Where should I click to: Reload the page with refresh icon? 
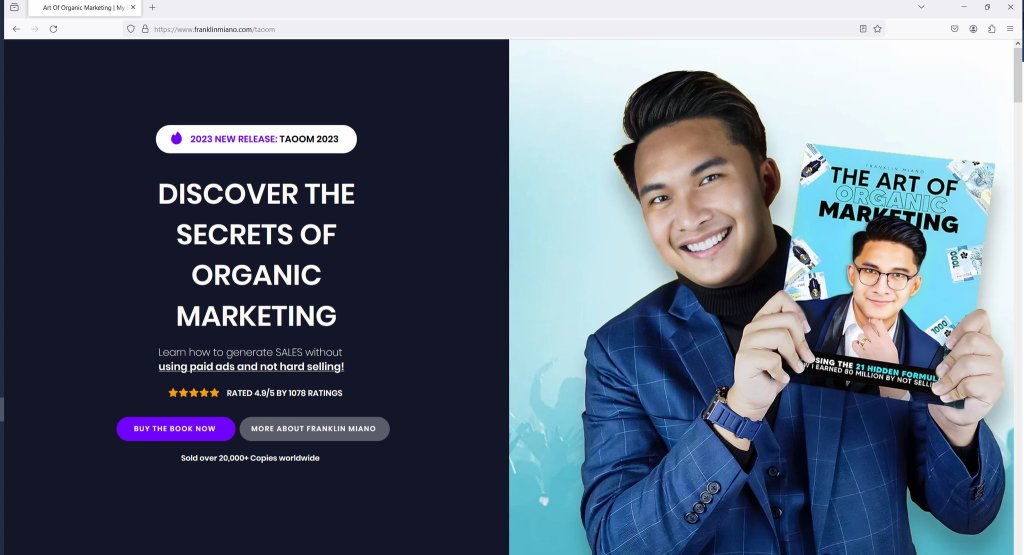(54, 29)
